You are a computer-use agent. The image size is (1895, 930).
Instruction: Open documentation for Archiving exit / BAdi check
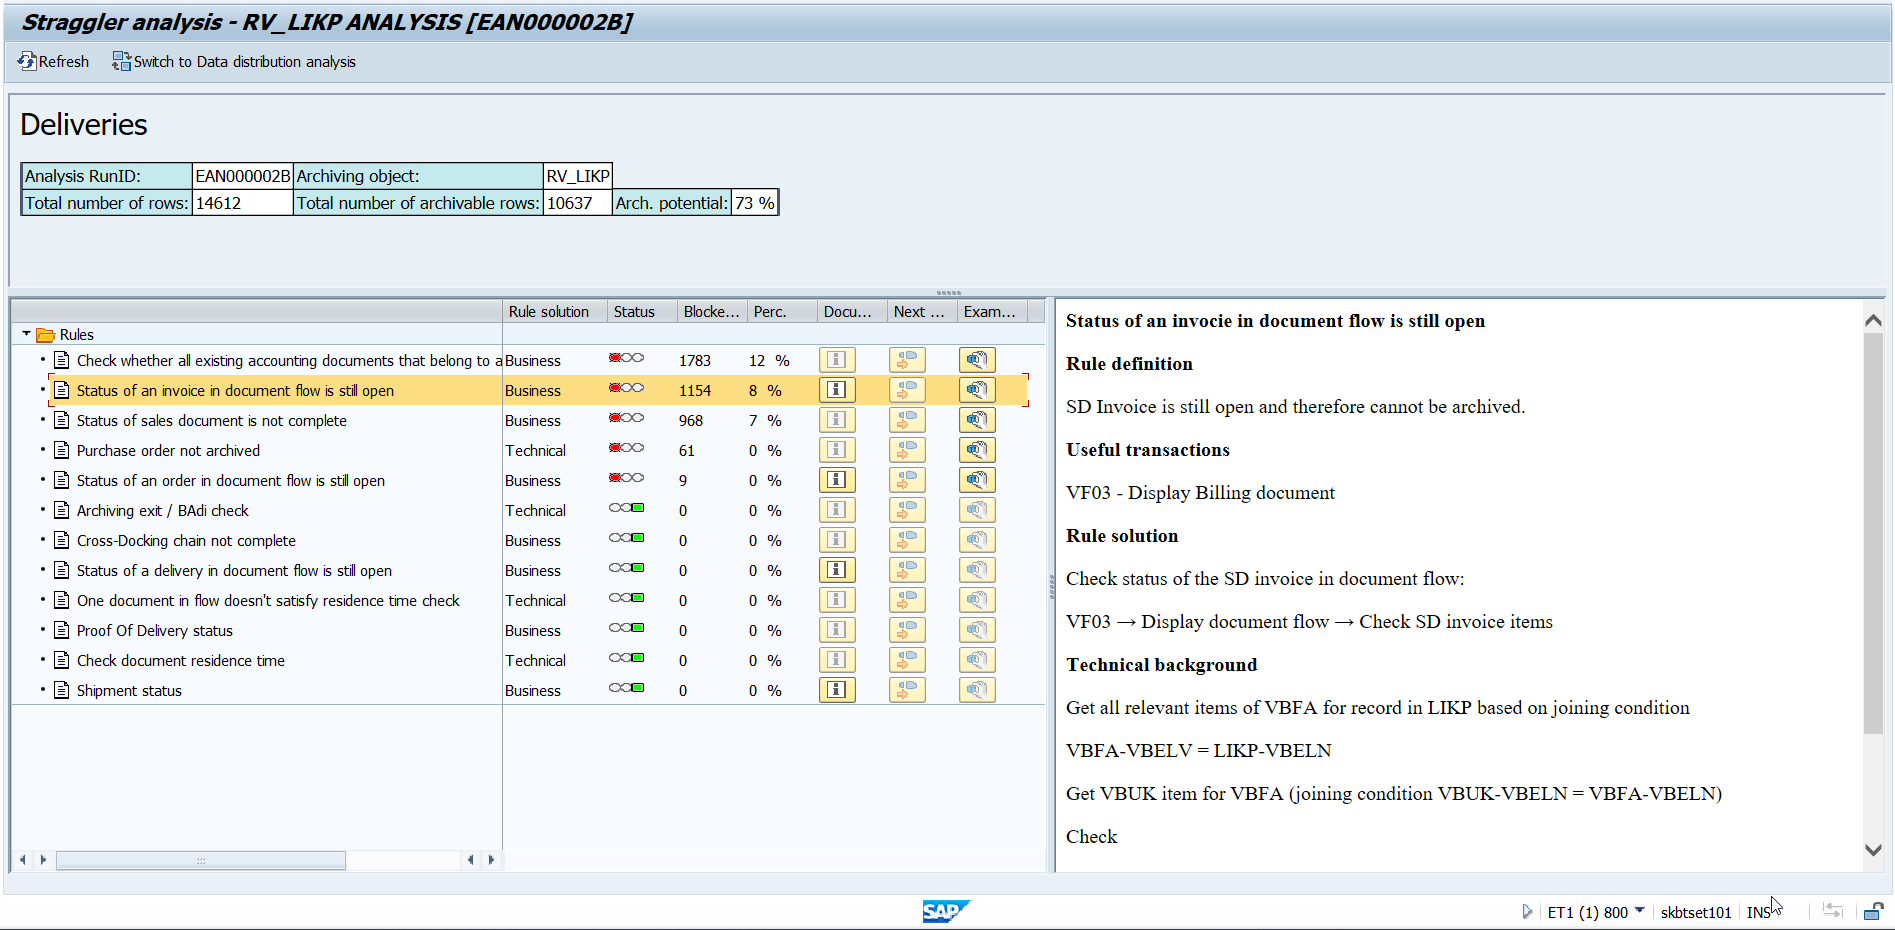[x=837, y=510]
